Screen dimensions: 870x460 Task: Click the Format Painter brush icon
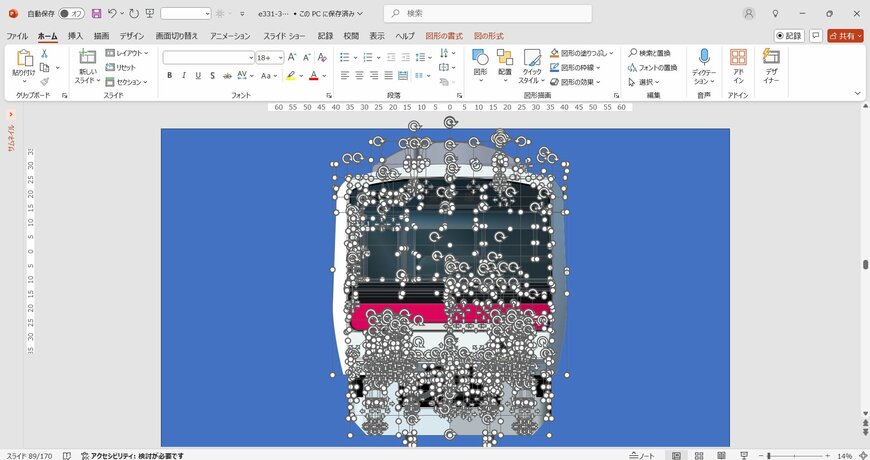point(44,82)
